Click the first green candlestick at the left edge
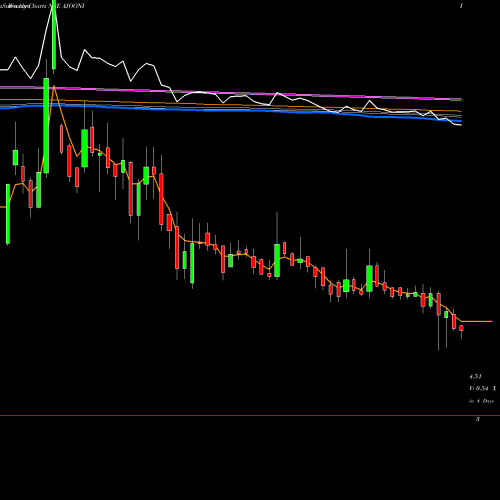 click(8, 214)
